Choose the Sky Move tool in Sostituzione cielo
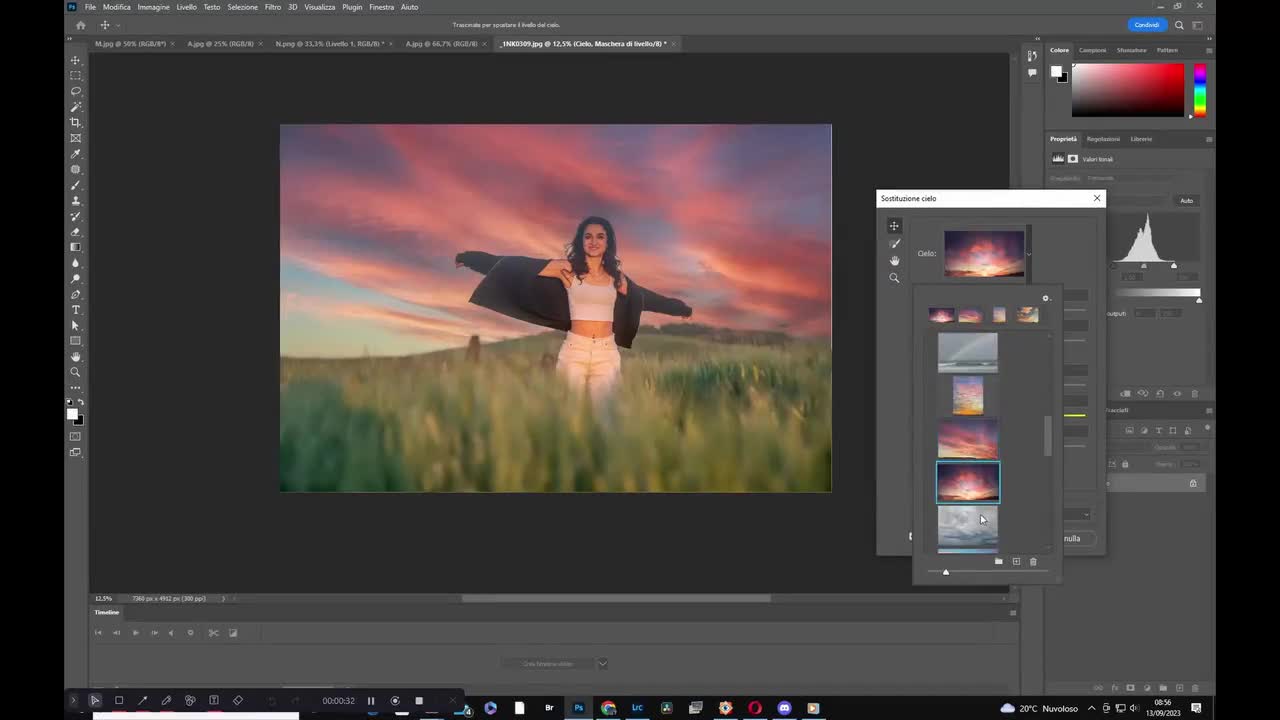This screenshot has width=1280, height=720. click(894, 226)
